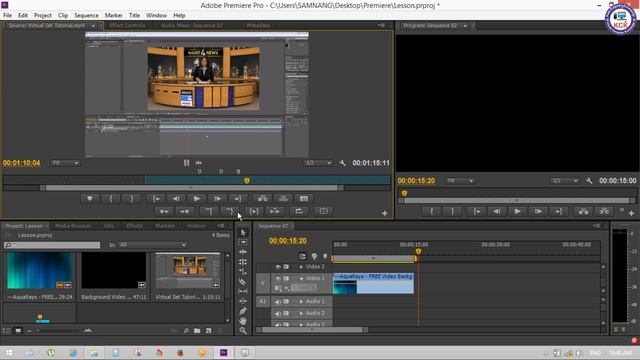The image size is (640, 360).
Task: Open Program monitor settings wrench
Action: pos(589,180)
